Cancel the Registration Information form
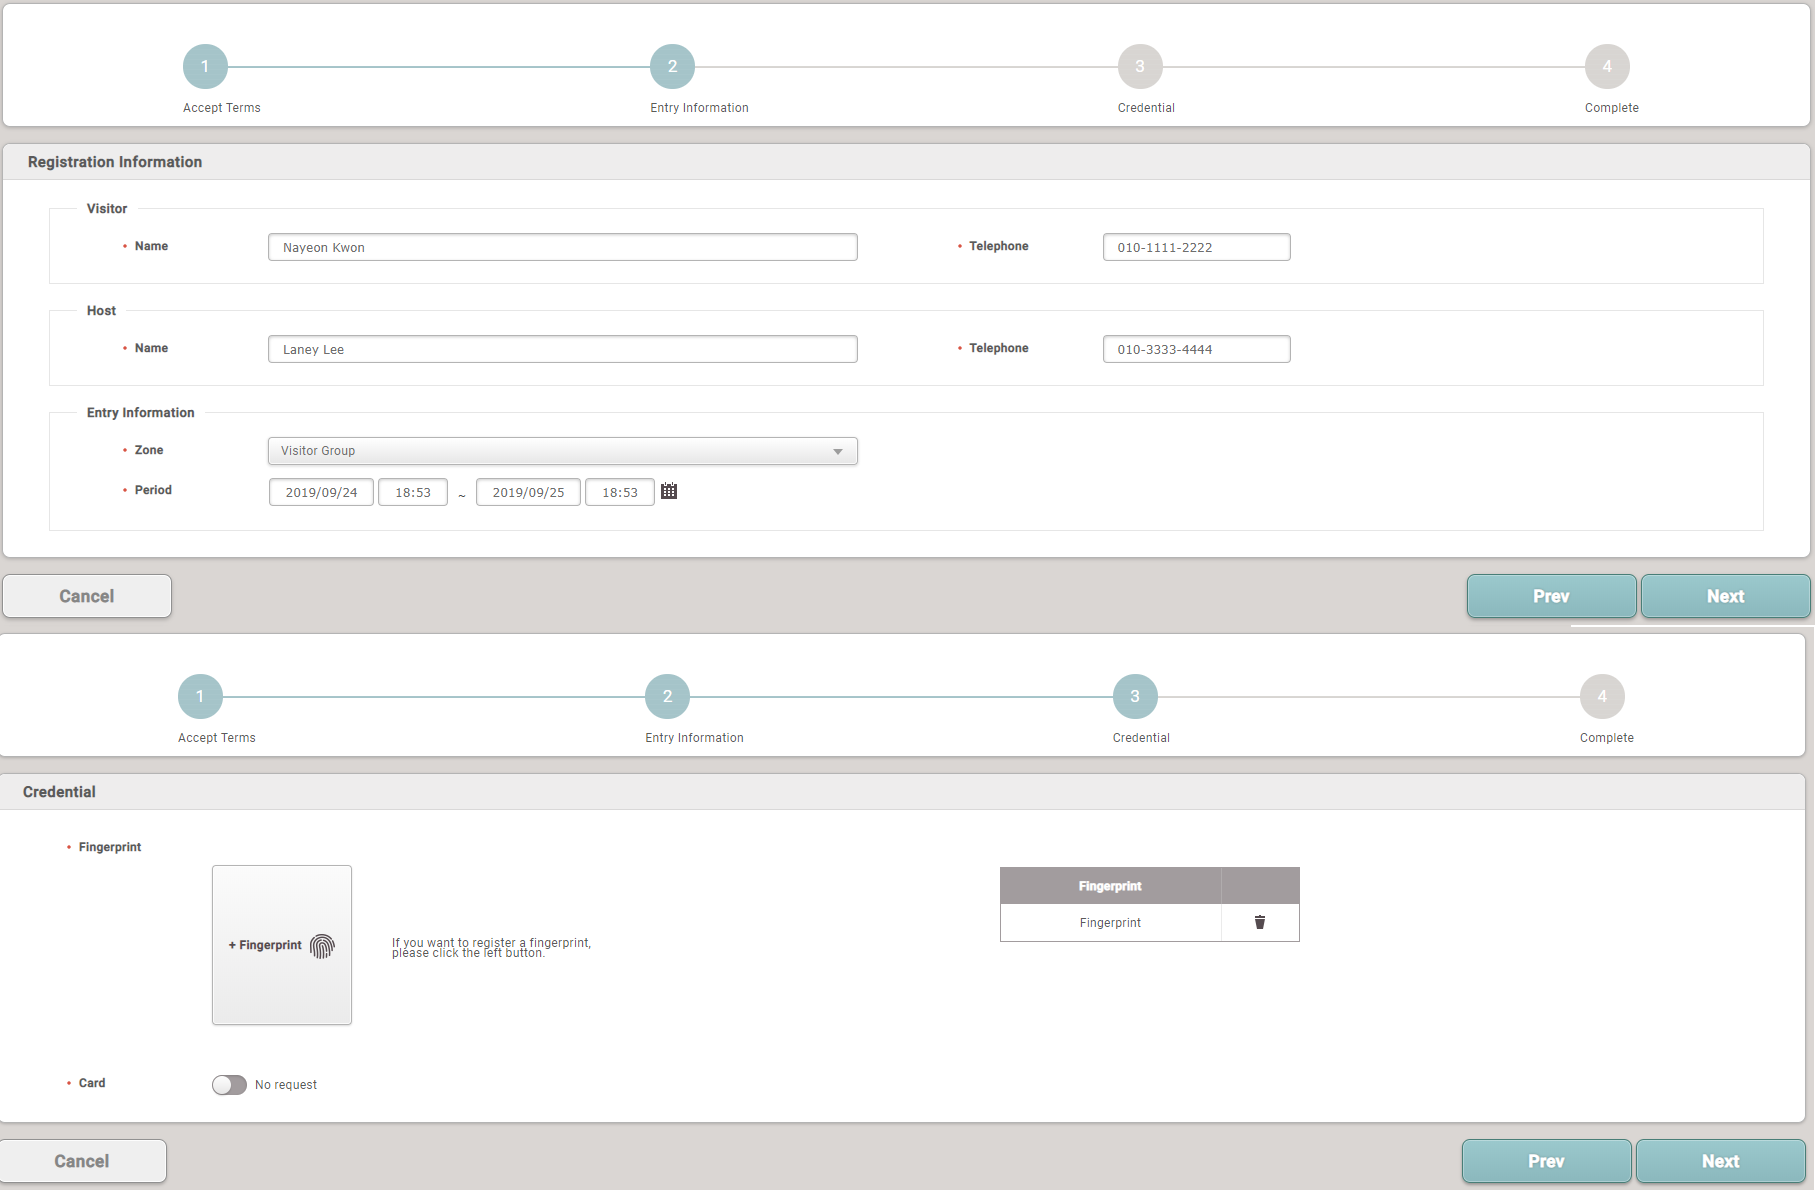This screenshot has width=1815, height=1195. pyautogui.click(x=87, y=596)
